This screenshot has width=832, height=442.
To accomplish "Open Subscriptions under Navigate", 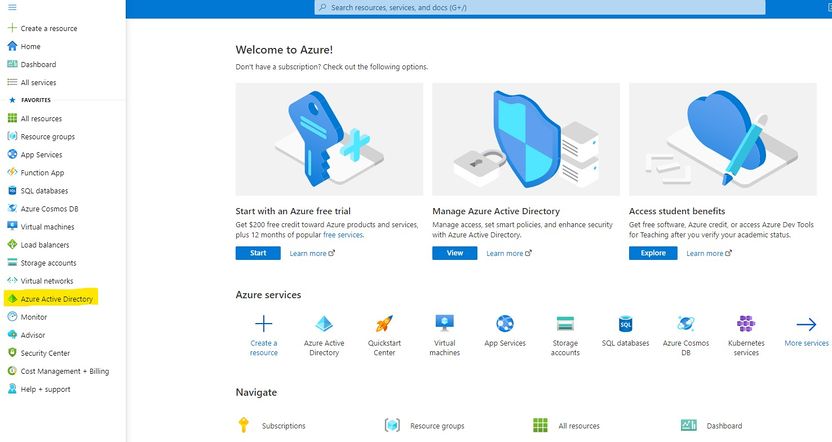I will 283,426.
